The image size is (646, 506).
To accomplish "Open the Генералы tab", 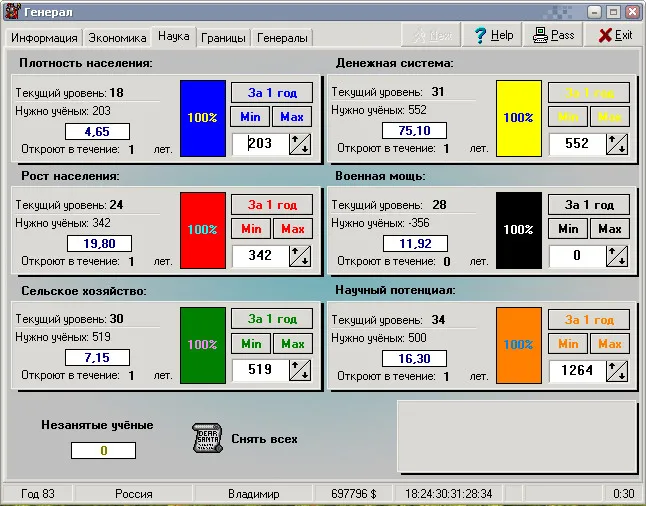I will 282,38.
